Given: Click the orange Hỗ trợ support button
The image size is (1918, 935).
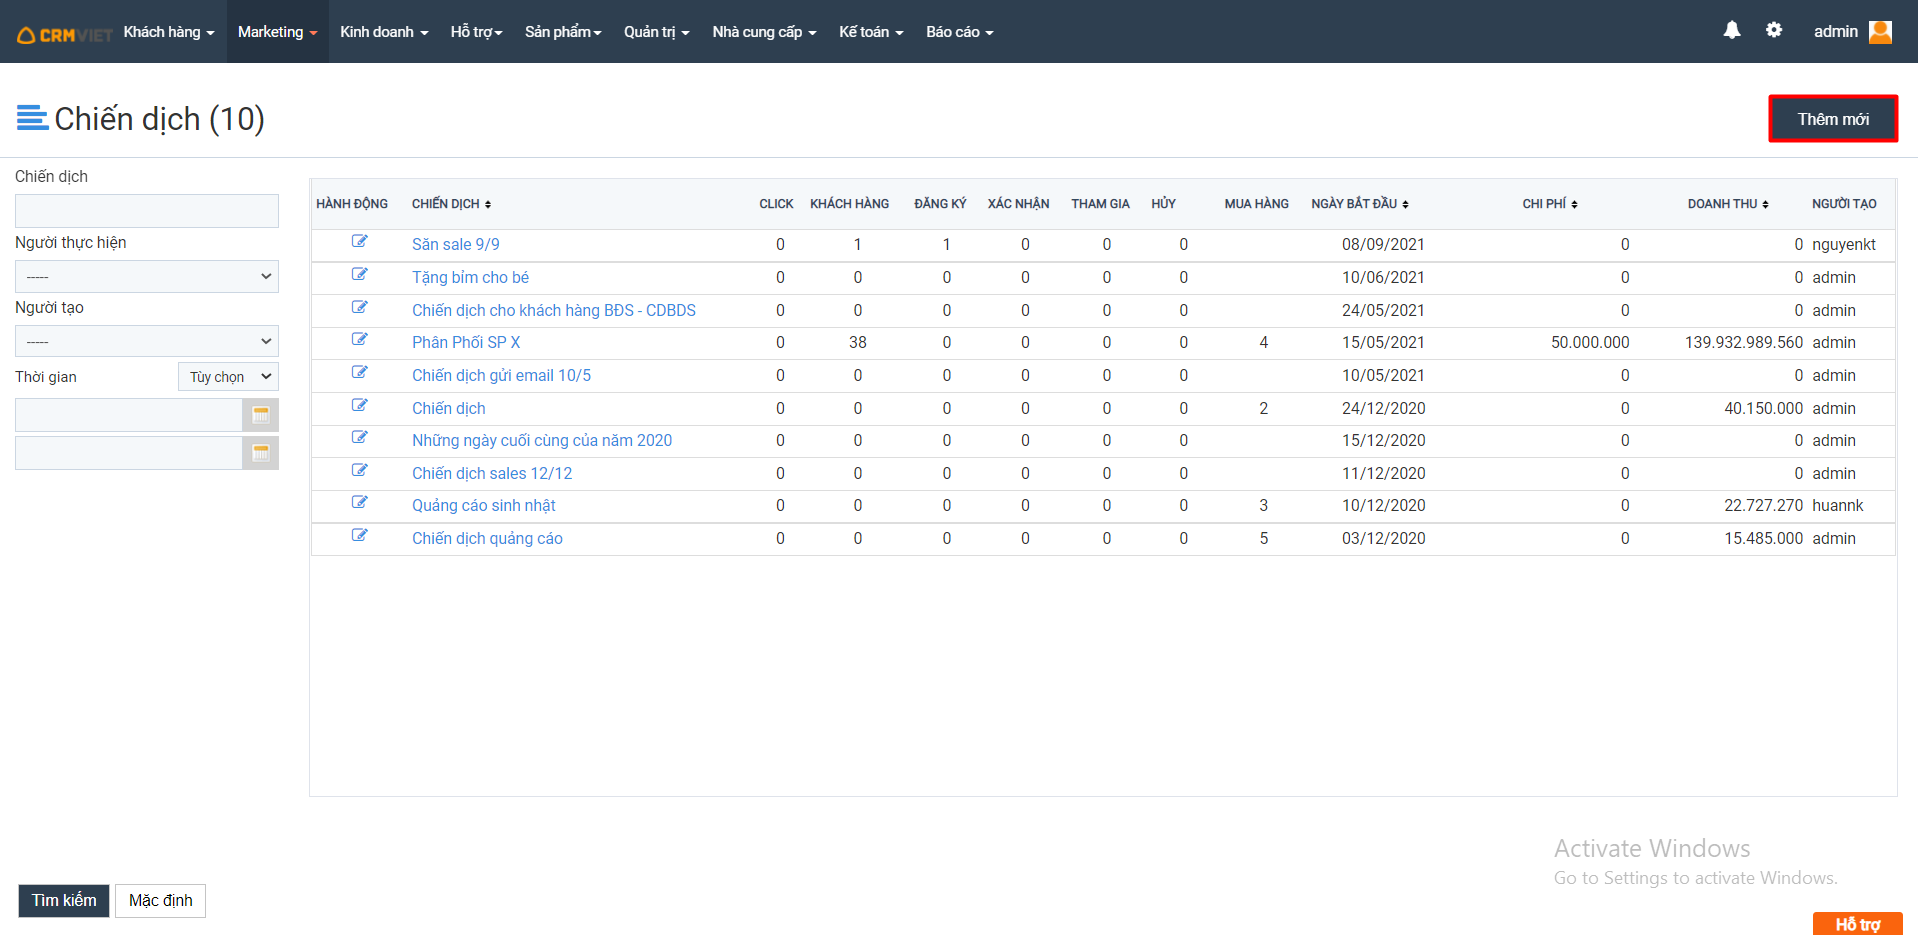Looking at the screenshot, I should [1858, 924].
